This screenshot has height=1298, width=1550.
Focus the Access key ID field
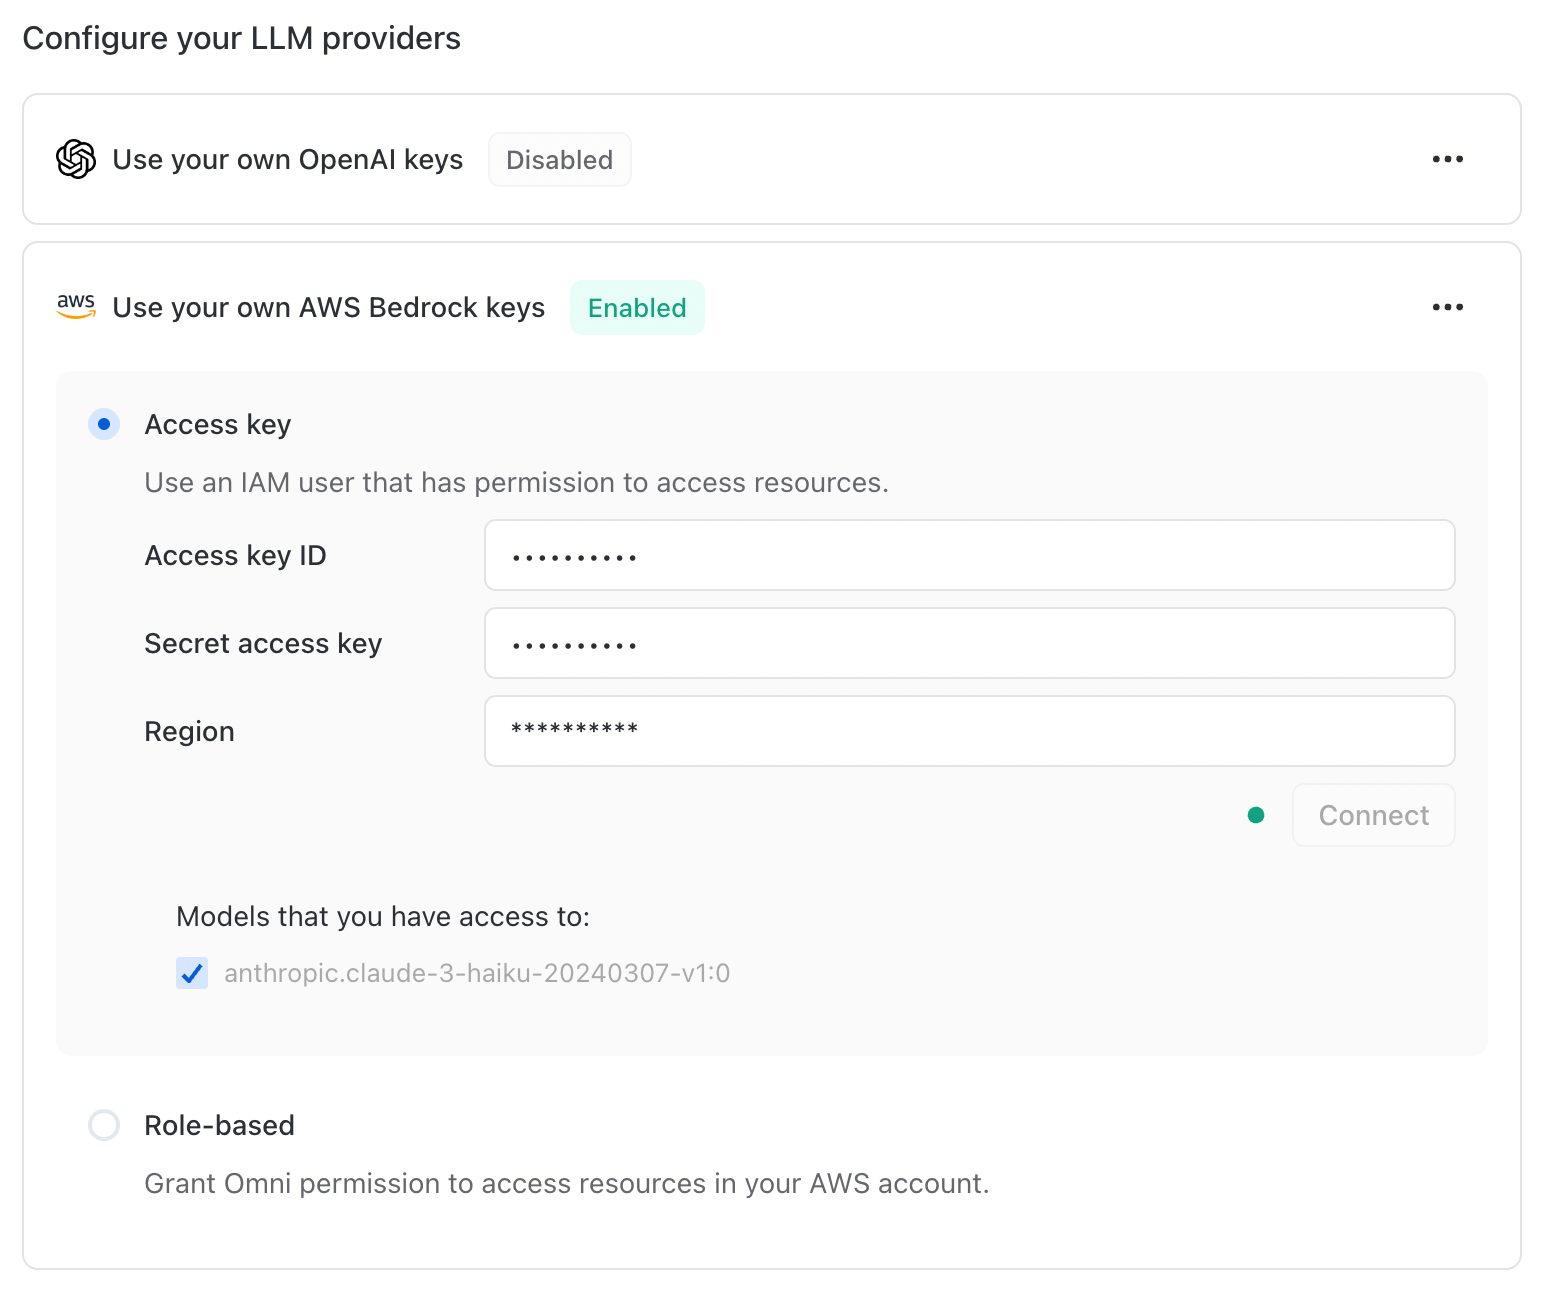pos(969,555)
